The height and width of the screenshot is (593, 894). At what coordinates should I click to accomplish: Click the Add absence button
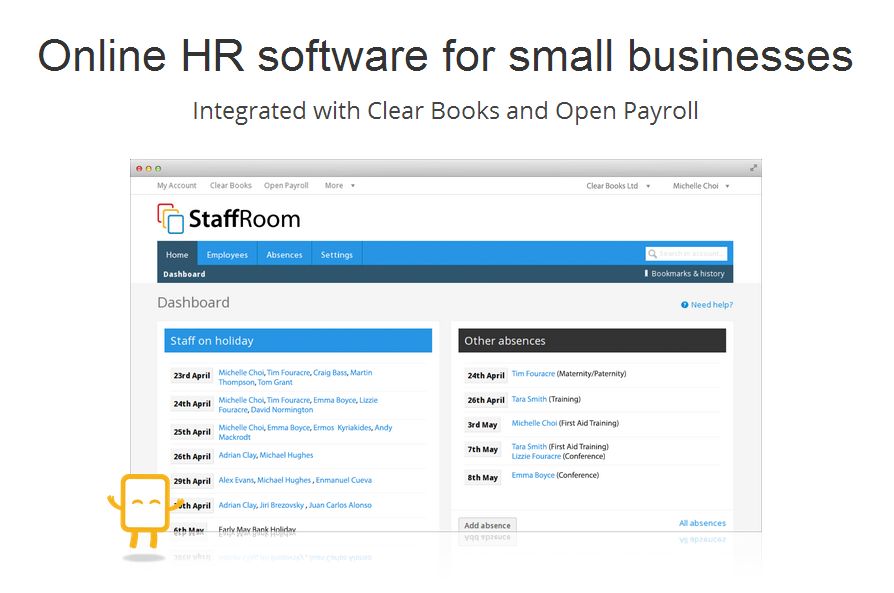coord(487,525)
